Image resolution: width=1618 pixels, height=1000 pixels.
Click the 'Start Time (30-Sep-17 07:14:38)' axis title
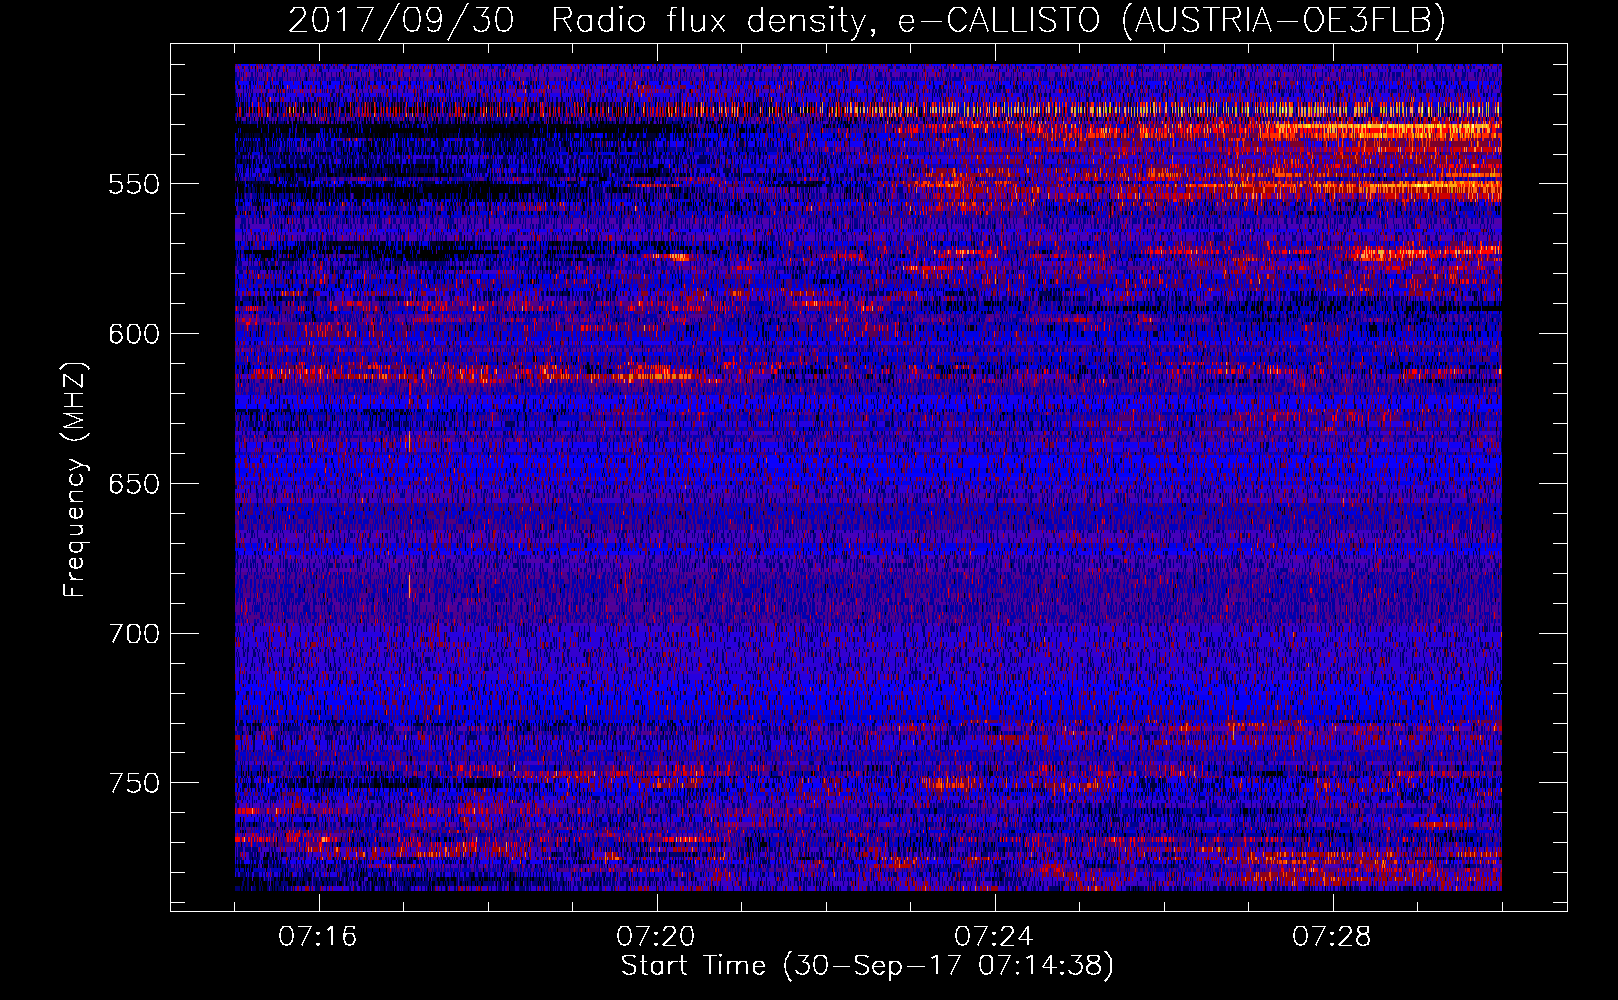tap(867, 966)
